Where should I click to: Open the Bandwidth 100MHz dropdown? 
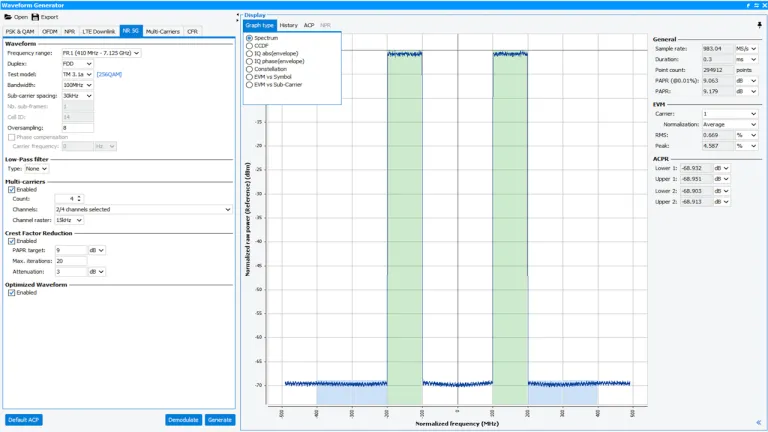click(77, 85)
